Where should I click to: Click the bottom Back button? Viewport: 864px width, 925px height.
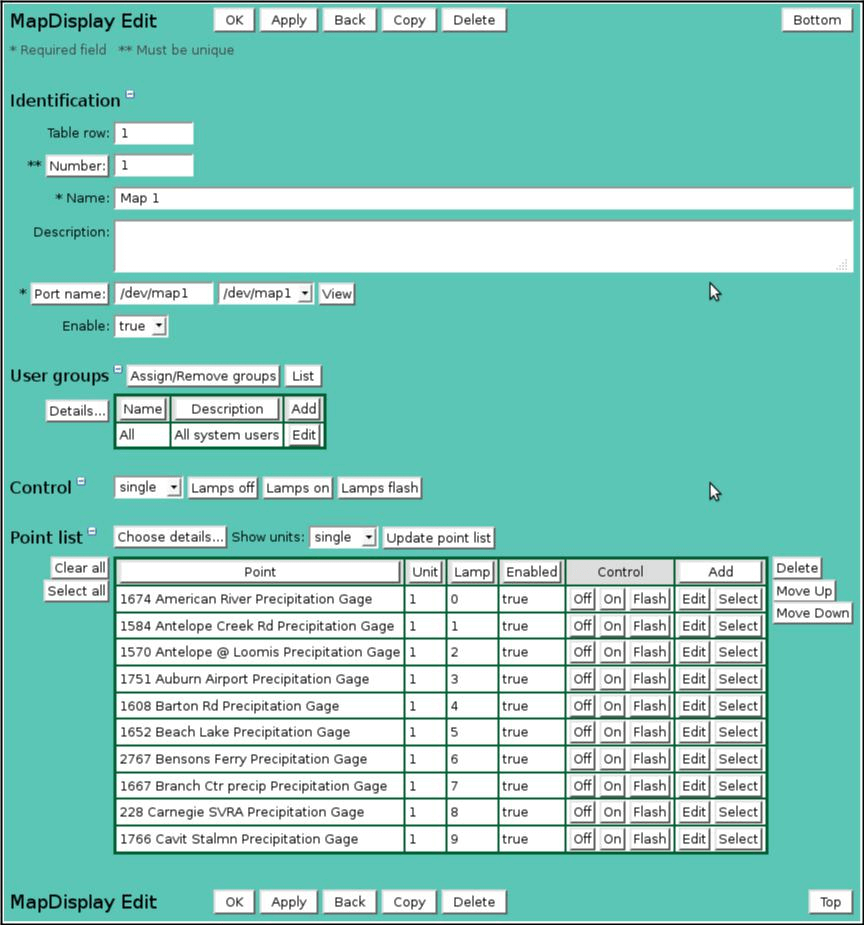pyautogui.click(x=350, y=901)
